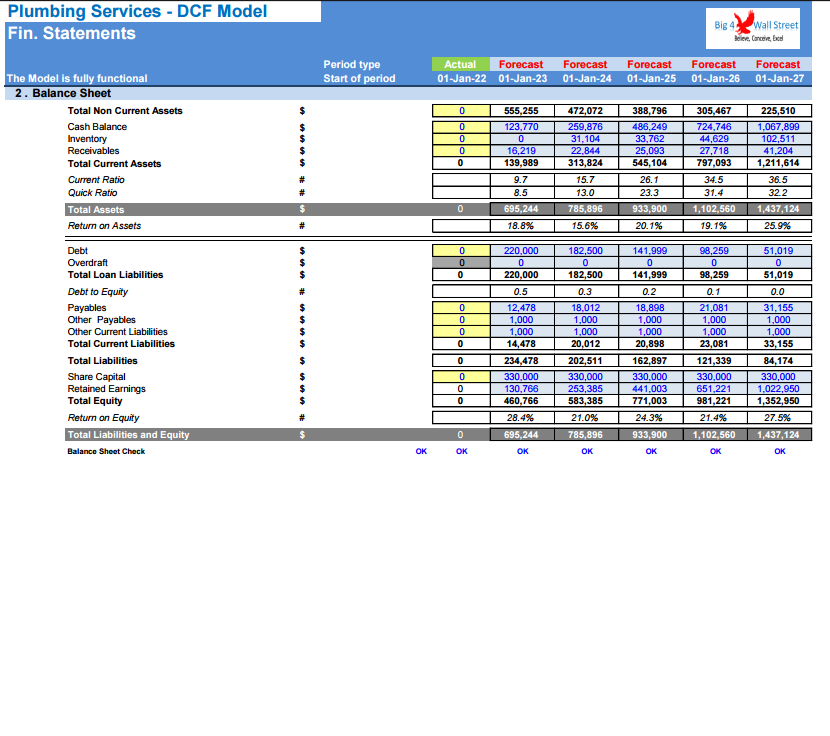The height and width of the screenshot is (736, 830).
Task: Select the Total Current Liabilities value 14,478
Action: pyautogui.click(x=522, y=344)
